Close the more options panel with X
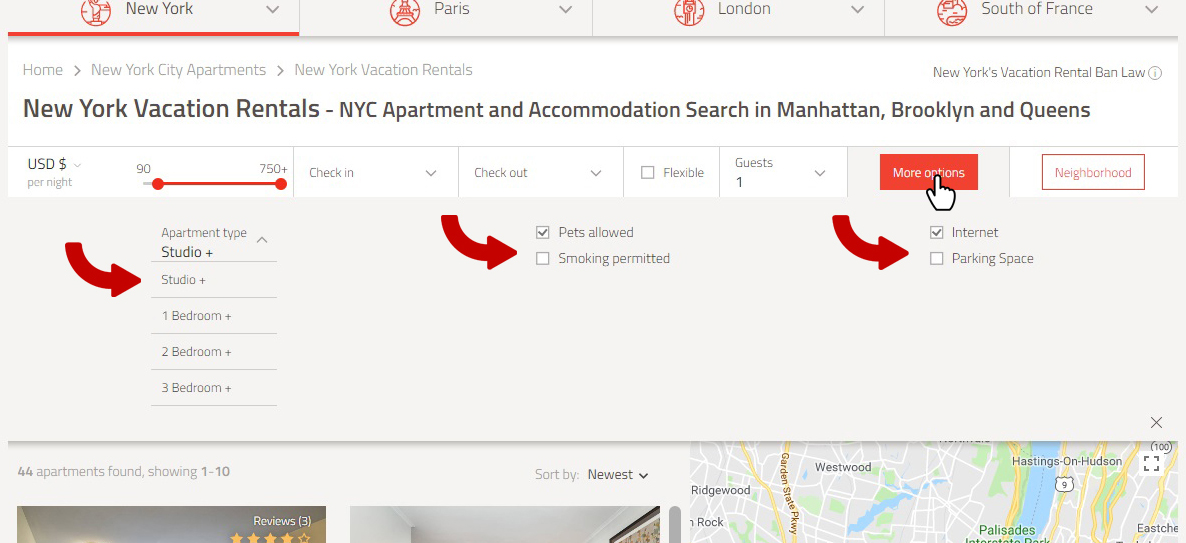 (x=1156, y=422)
